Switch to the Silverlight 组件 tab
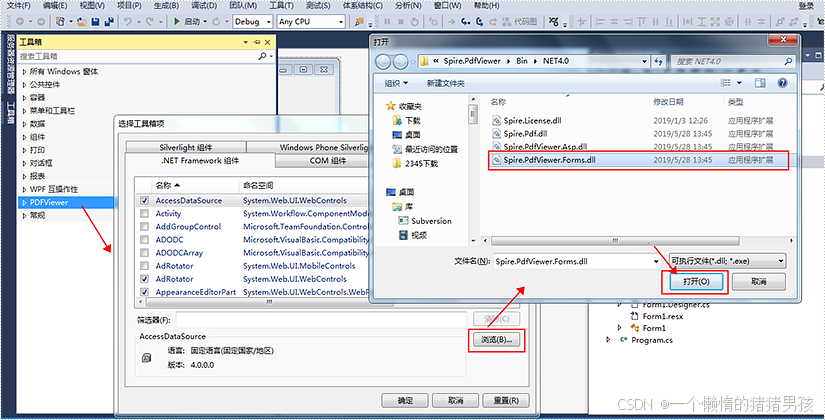The width and height of the screenshot is (825, 420). click(186, 148)
